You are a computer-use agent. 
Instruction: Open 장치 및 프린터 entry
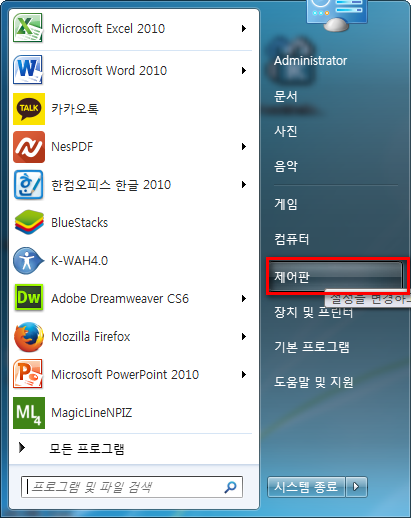313,312
